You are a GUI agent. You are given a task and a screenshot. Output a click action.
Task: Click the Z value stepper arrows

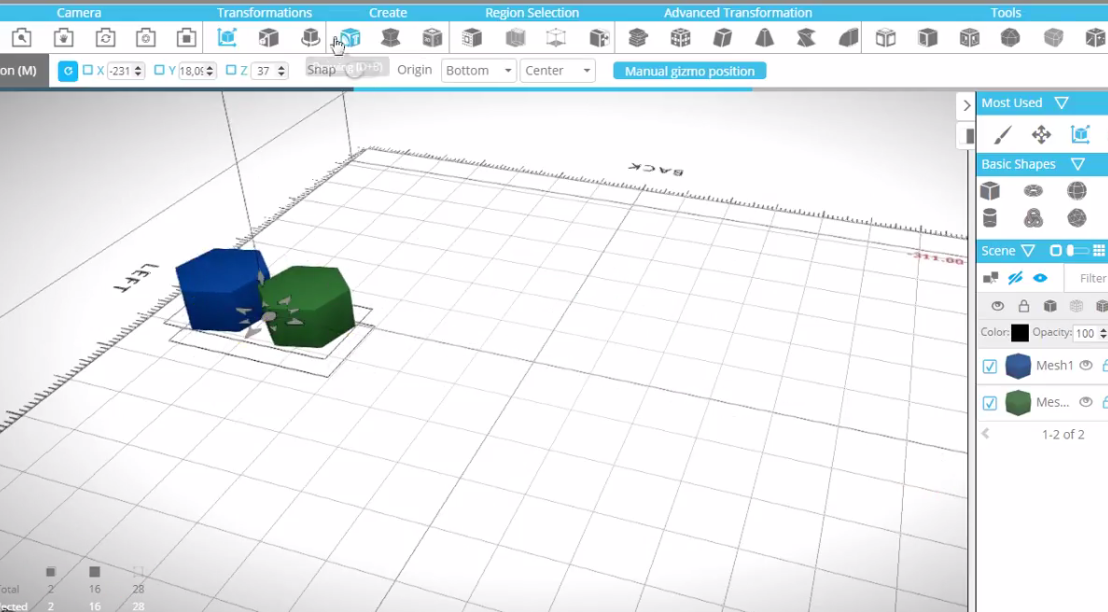click(x=281, y=71)
